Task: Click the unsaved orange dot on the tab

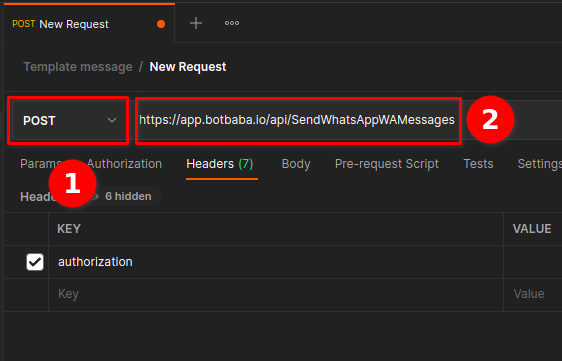Action: 161,24
